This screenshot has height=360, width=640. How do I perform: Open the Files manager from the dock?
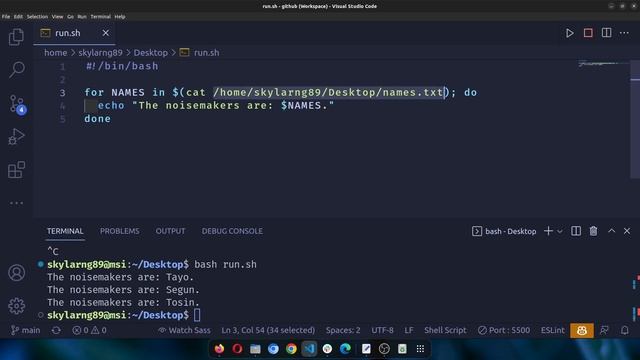point(255,349)
